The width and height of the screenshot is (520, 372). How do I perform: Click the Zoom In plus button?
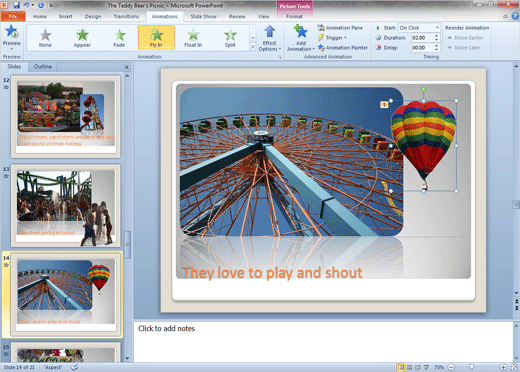pos(503,367)
